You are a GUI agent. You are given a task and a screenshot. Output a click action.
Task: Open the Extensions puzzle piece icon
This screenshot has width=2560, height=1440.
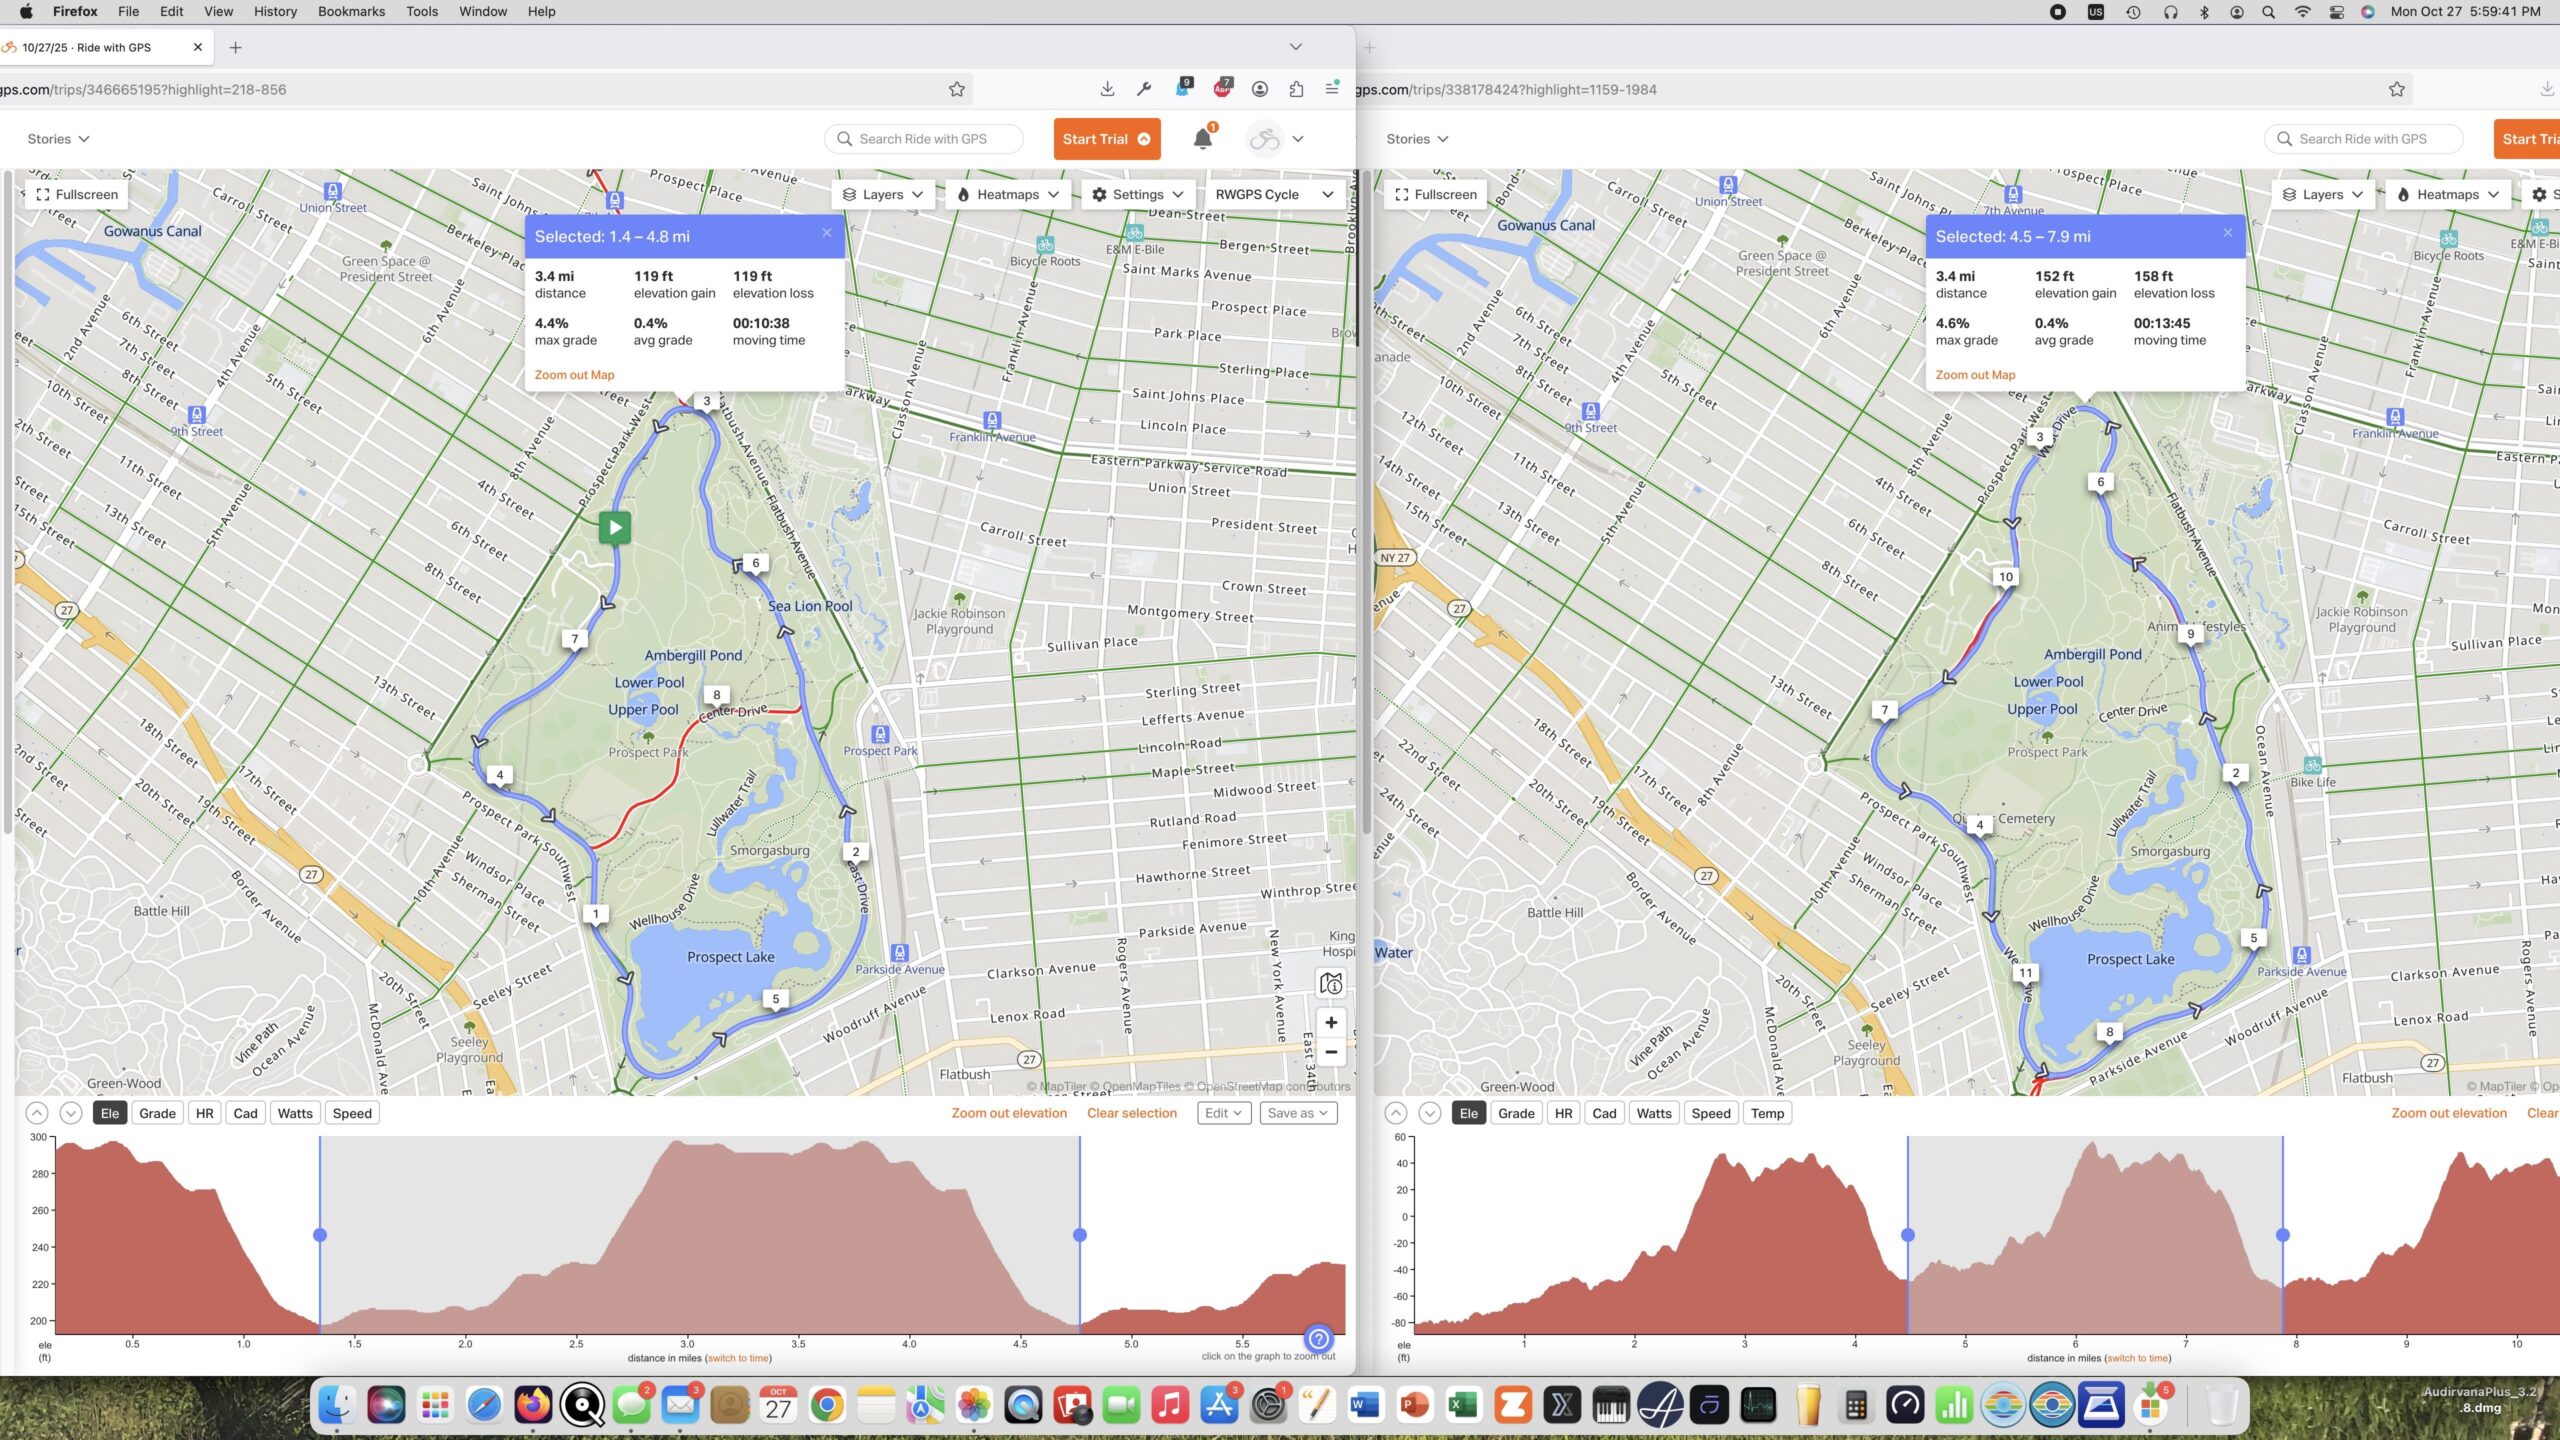pos(1296,89)
